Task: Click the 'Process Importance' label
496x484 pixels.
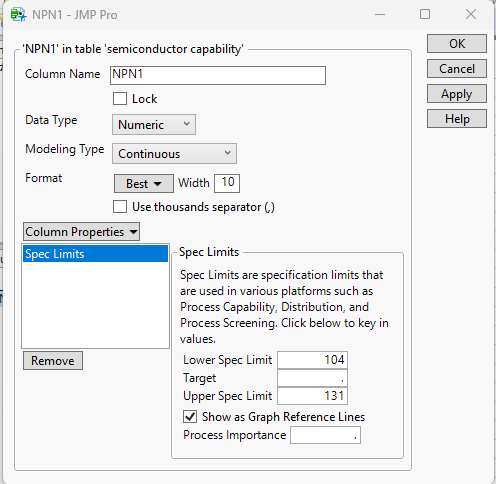Action: click(235, 435)
